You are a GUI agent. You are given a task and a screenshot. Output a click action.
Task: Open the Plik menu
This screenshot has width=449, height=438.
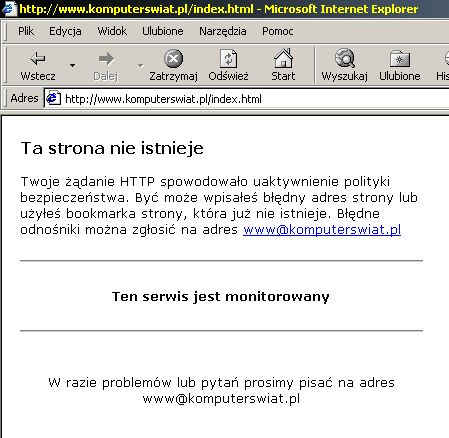pos(26,31)
